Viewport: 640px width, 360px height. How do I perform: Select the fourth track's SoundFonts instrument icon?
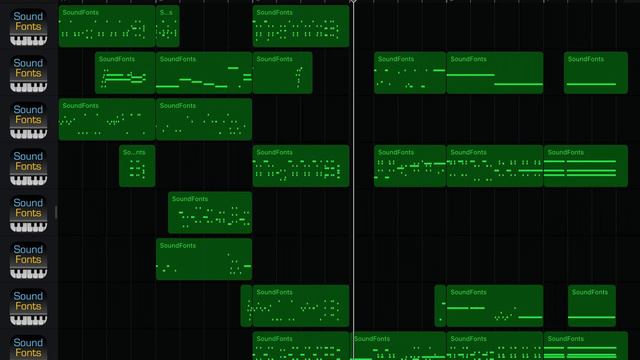28,167
